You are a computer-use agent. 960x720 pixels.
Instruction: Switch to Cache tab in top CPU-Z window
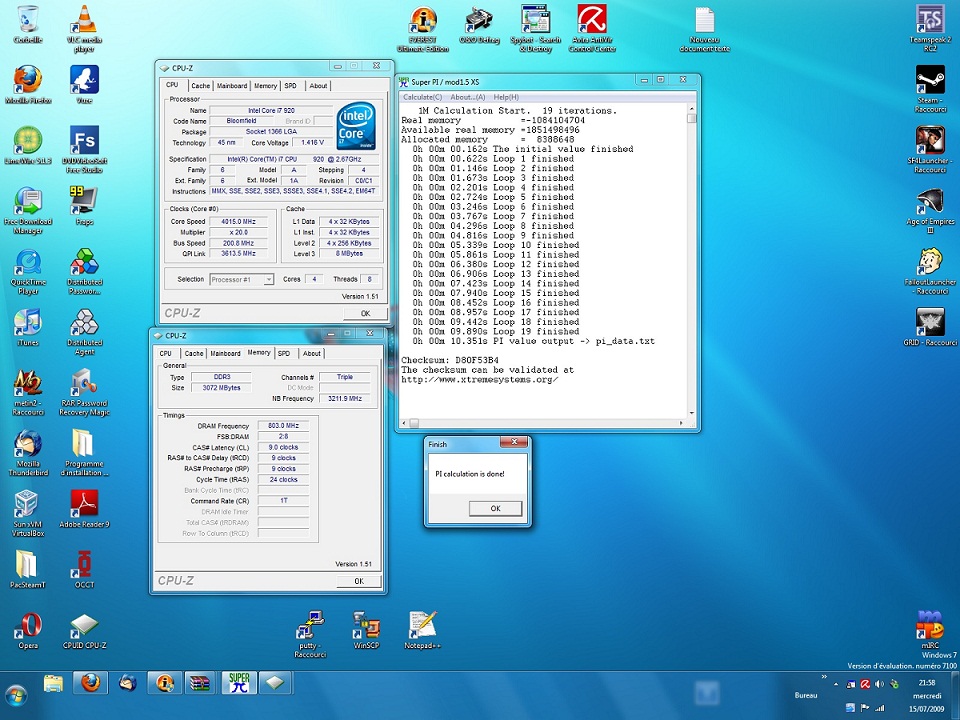click(200, 86)
